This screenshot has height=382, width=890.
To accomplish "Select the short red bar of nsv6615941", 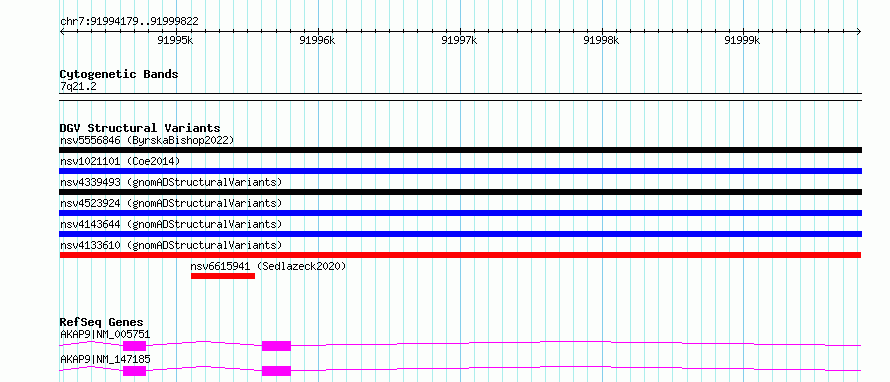I will [x=223, y=276].
